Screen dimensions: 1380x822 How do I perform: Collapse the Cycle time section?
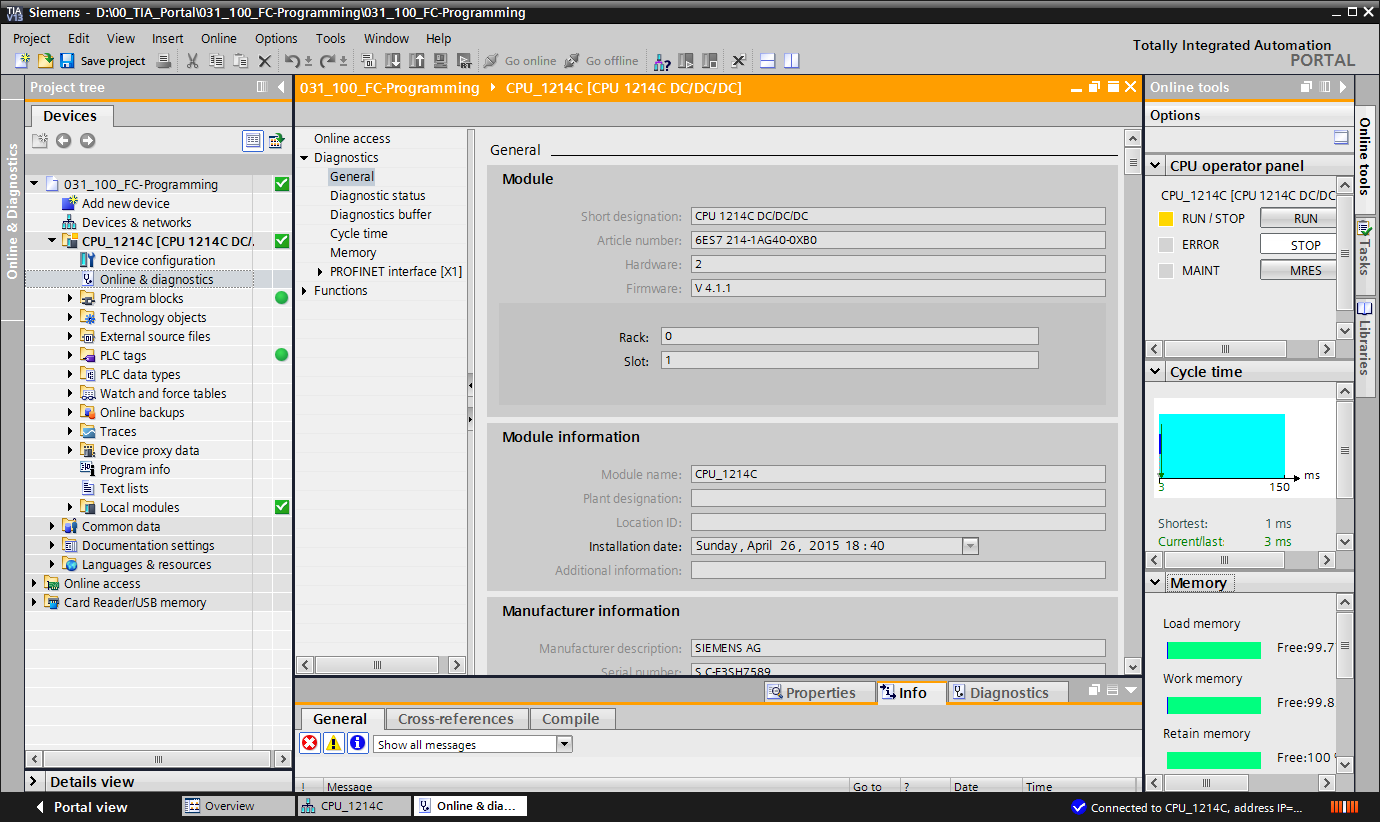1155,372
